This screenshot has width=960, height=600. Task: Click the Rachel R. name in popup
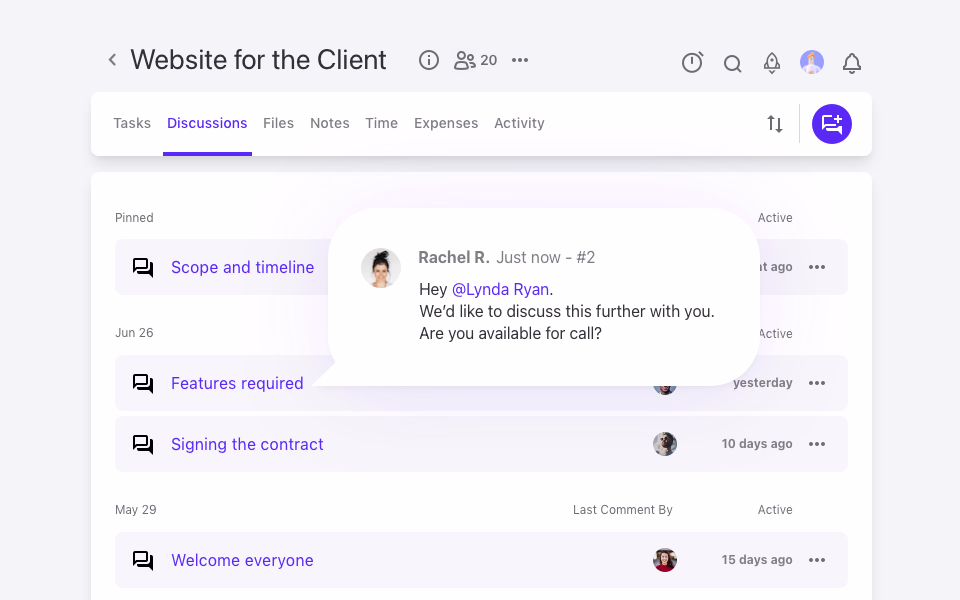click(454, 257)
